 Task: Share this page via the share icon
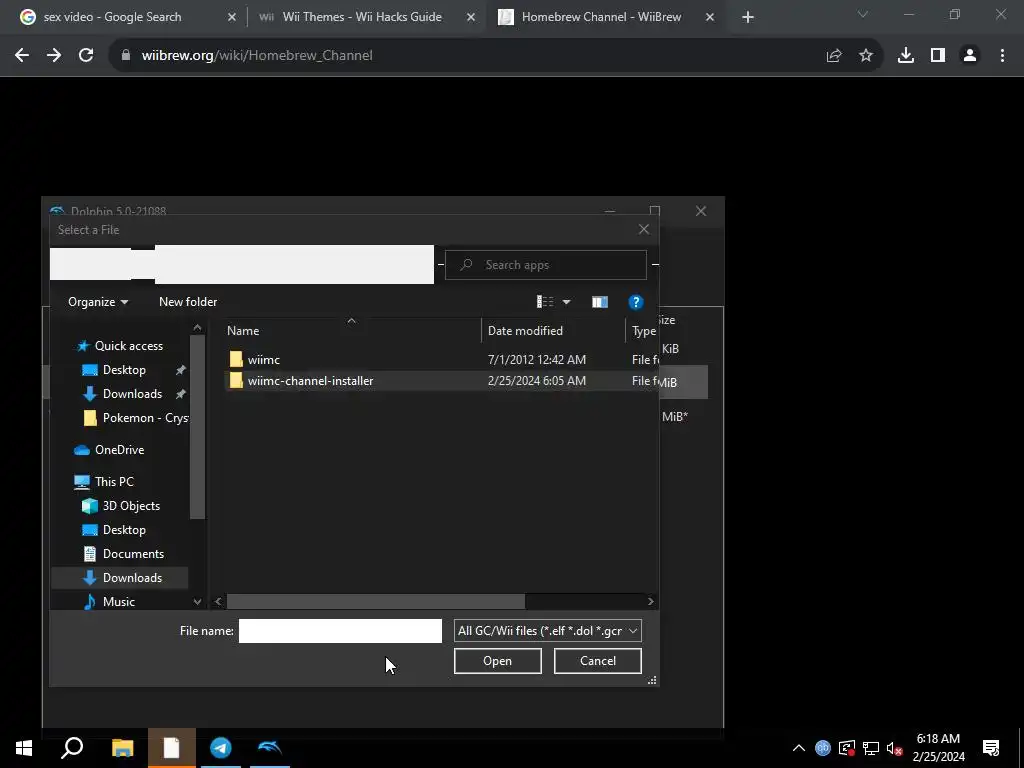click(x=834, y=56)
